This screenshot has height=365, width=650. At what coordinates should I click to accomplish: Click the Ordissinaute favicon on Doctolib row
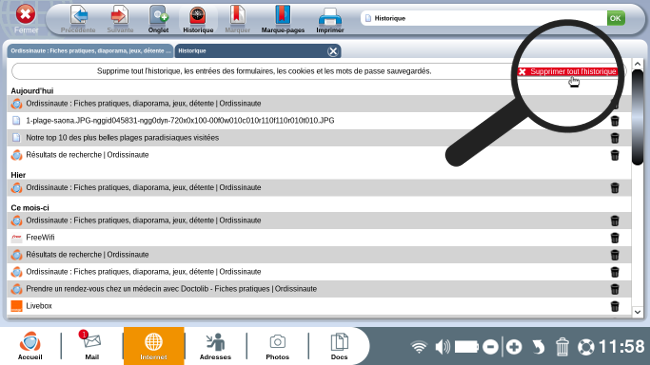[17, 289]
